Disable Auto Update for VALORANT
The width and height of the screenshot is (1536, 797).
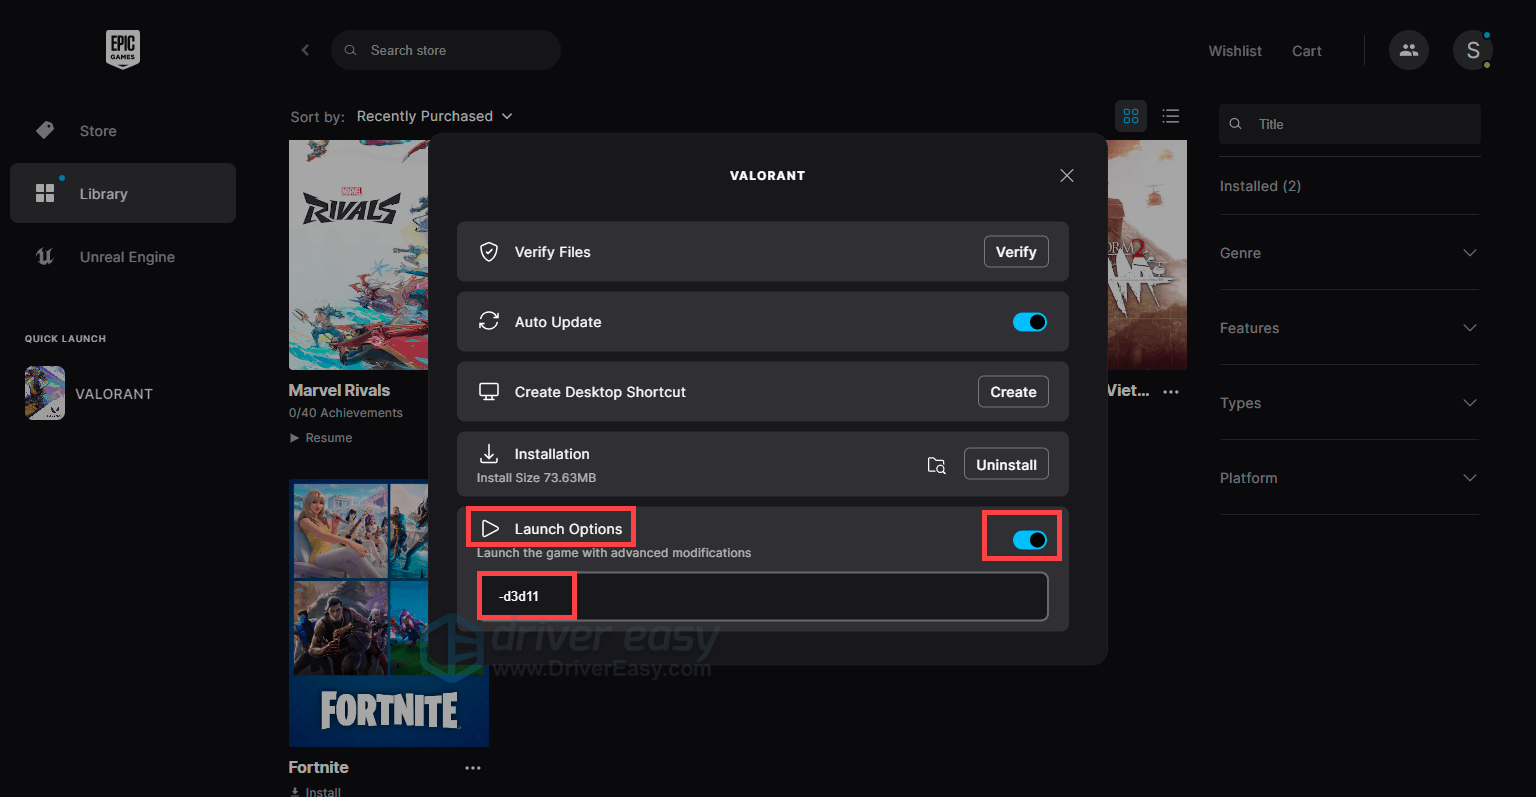click(x=1029, y=321)
